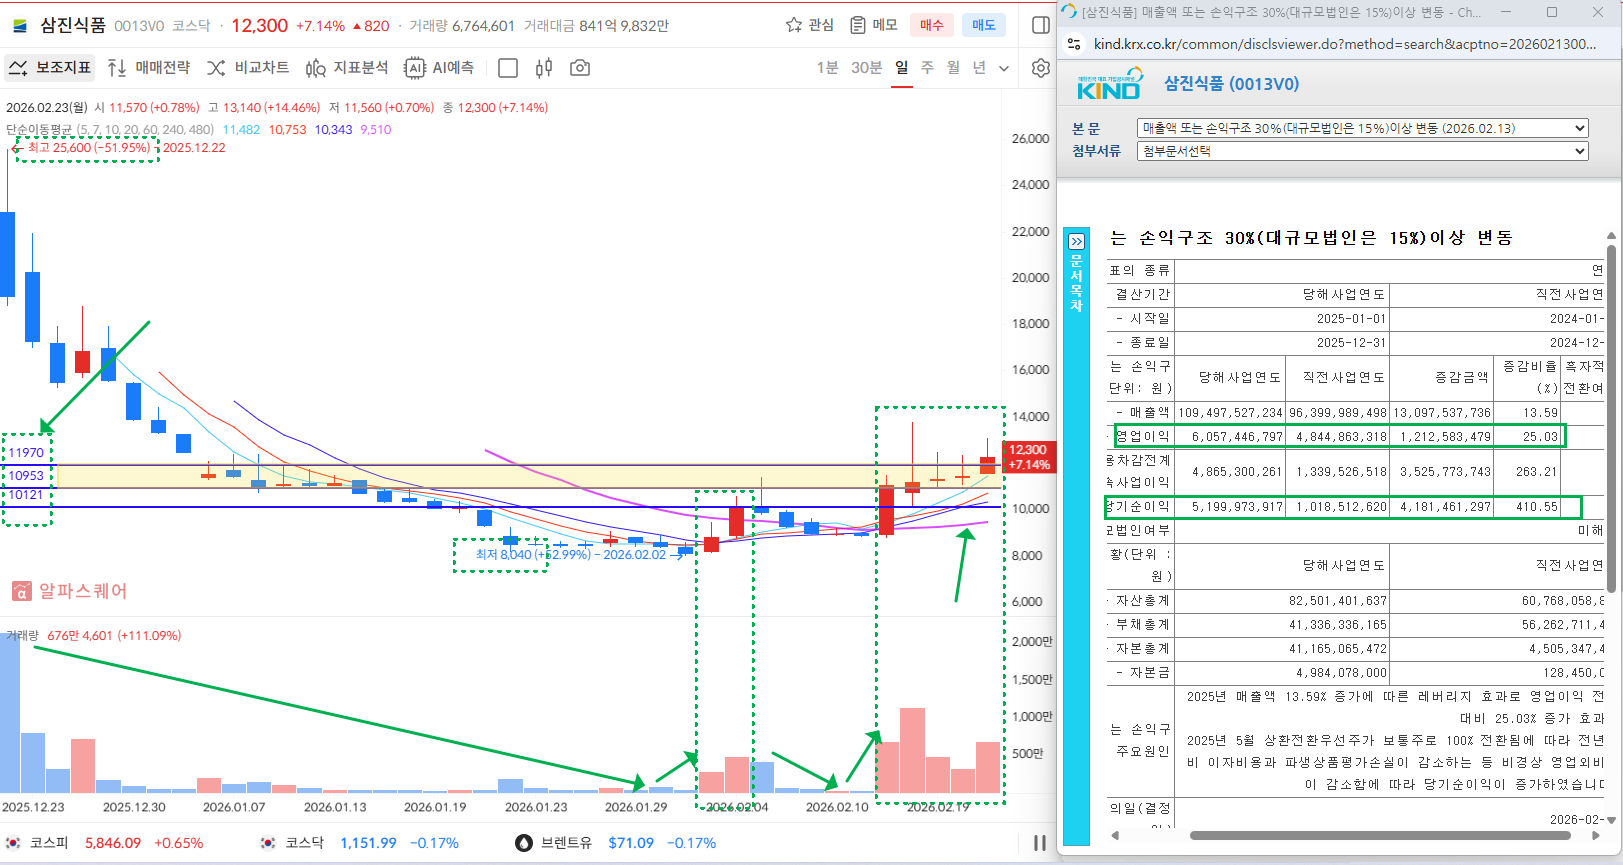Toggle the 보조지표 indicators button
Viewport: 1623px width, 865px height.
click(50, 68)
